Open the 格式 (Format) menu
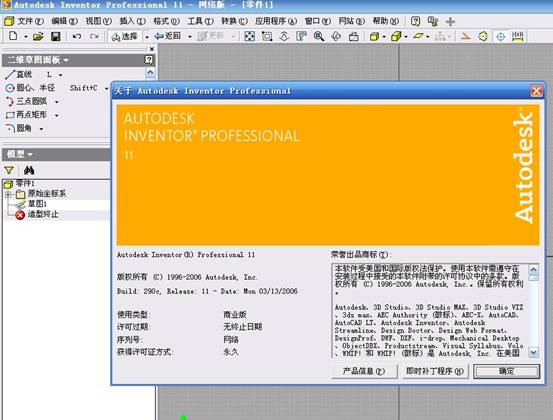Viewport: 553px width, 420px height. (166, 21)
